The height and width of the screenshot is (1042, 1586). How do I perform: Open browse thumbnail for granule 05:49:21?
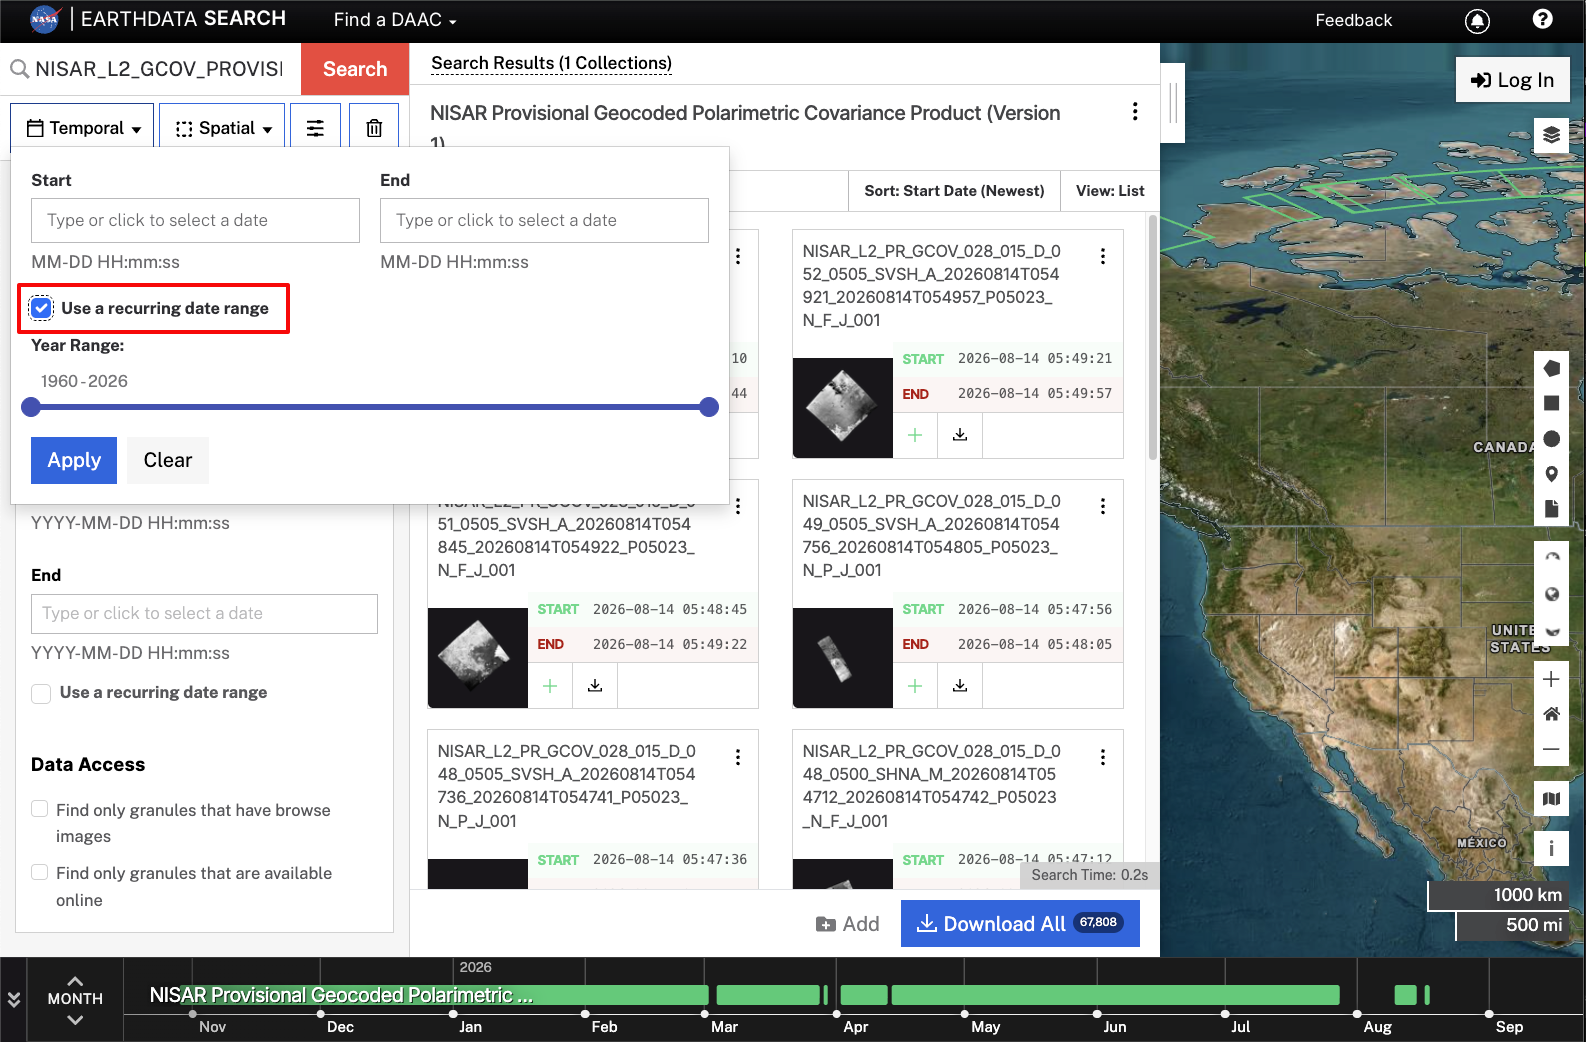[x=842, y=408]
